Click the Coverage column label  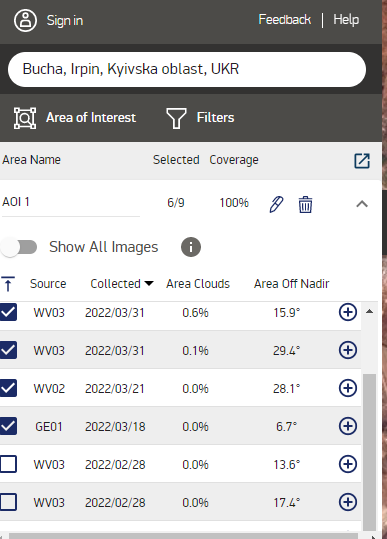(x=234, y=160)
